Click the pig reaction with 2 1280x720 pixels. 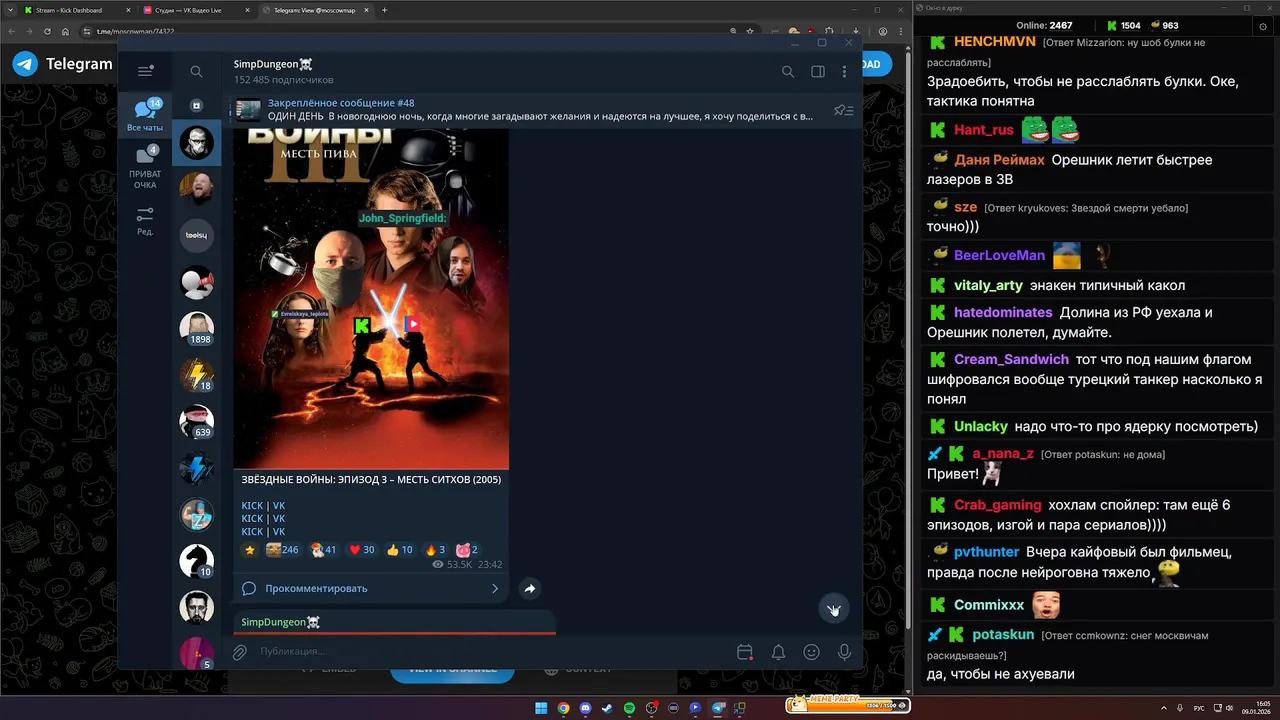(467, 550)
